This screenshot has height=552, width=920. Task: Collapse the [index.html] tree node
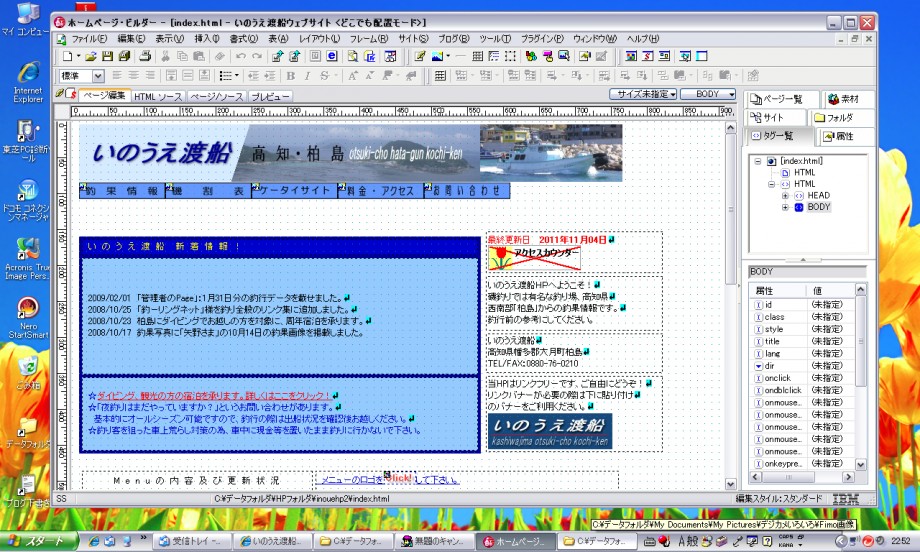click(757, 161)
